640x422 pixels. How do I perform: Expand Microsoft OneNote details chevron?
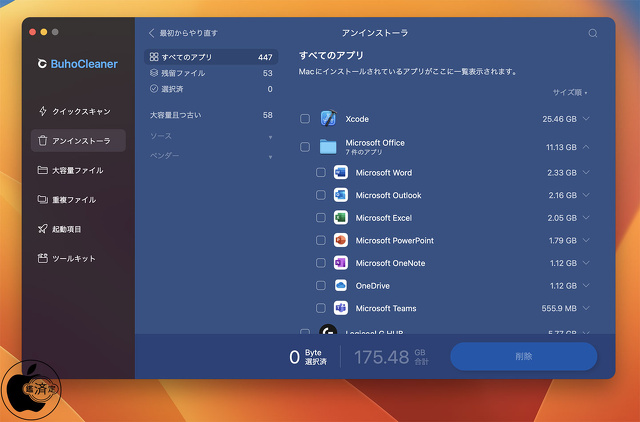click(586, 263)
